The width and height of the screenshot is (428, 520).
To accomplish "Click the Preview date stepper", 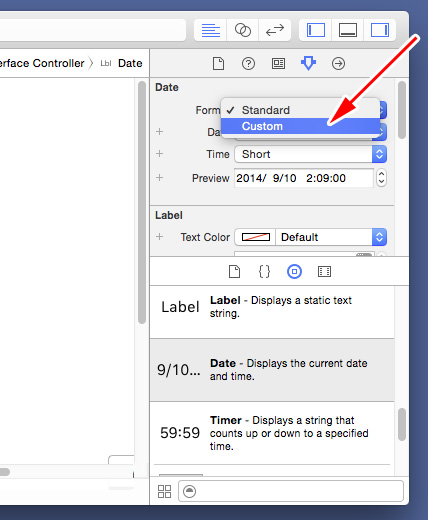I will pyautogui.click(x=381, y=178).
